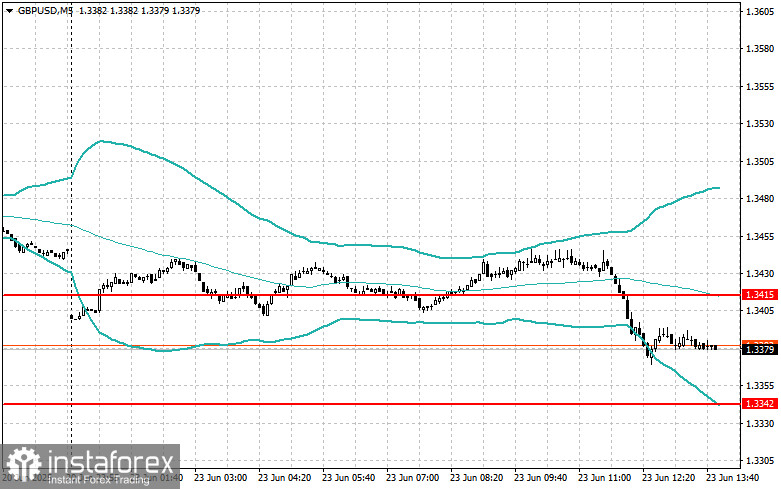
Task: Select the 23 Jun 09:40 time label
Action: (540, 478)
